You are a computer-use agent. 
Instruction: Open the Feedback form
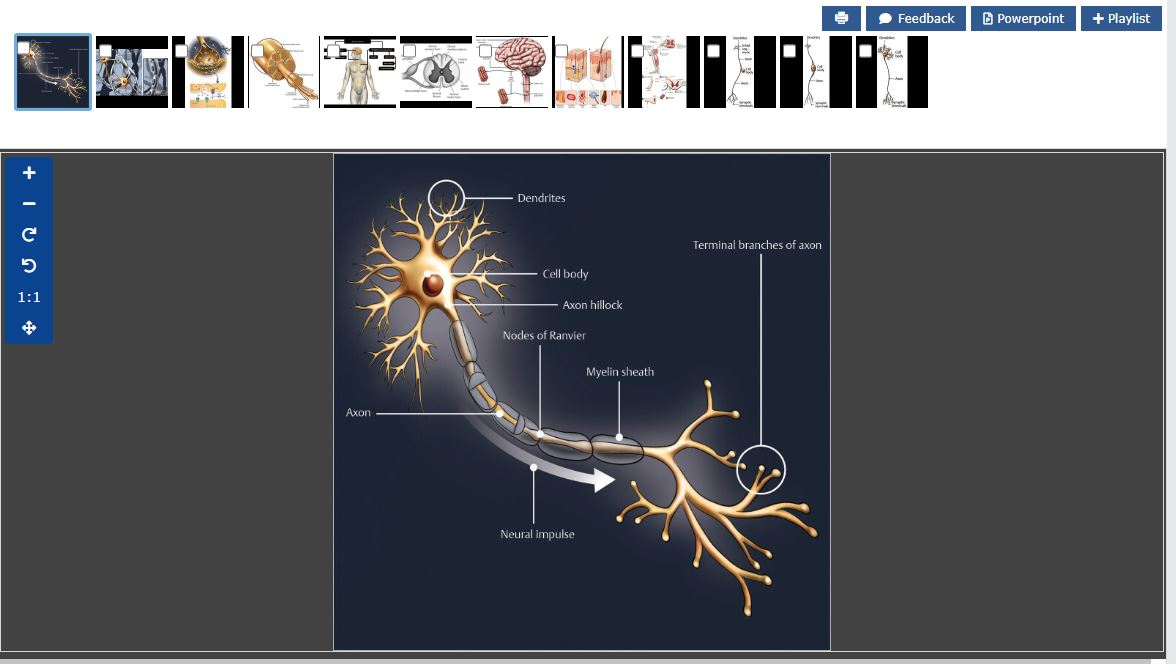click(x=916, y=18)
